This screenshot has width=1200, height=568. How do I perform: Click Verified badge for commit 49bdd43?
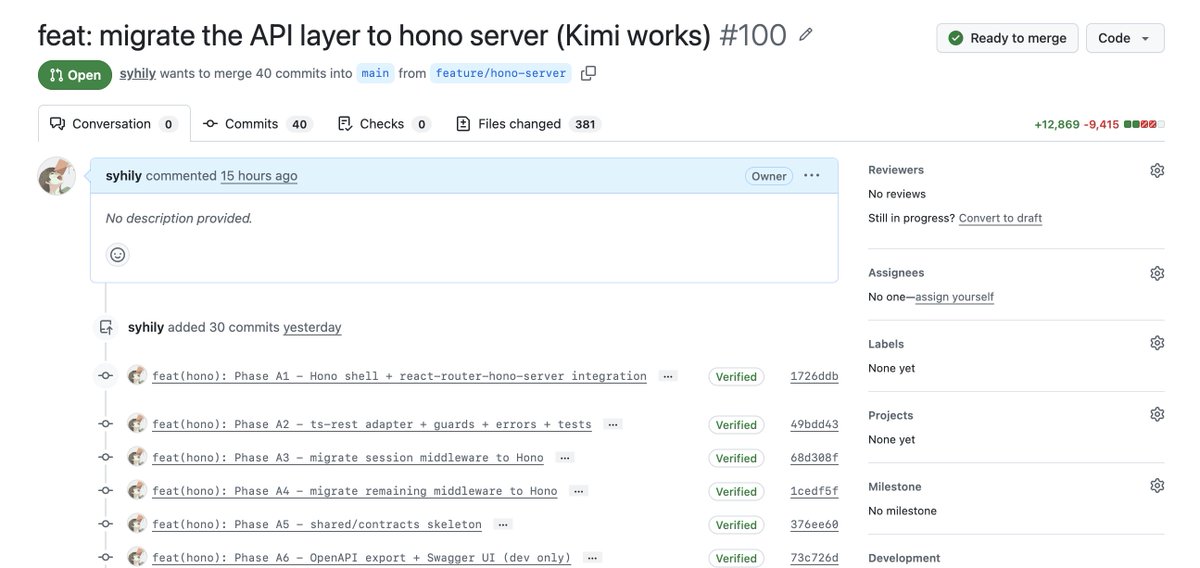(x=736, y=425)
